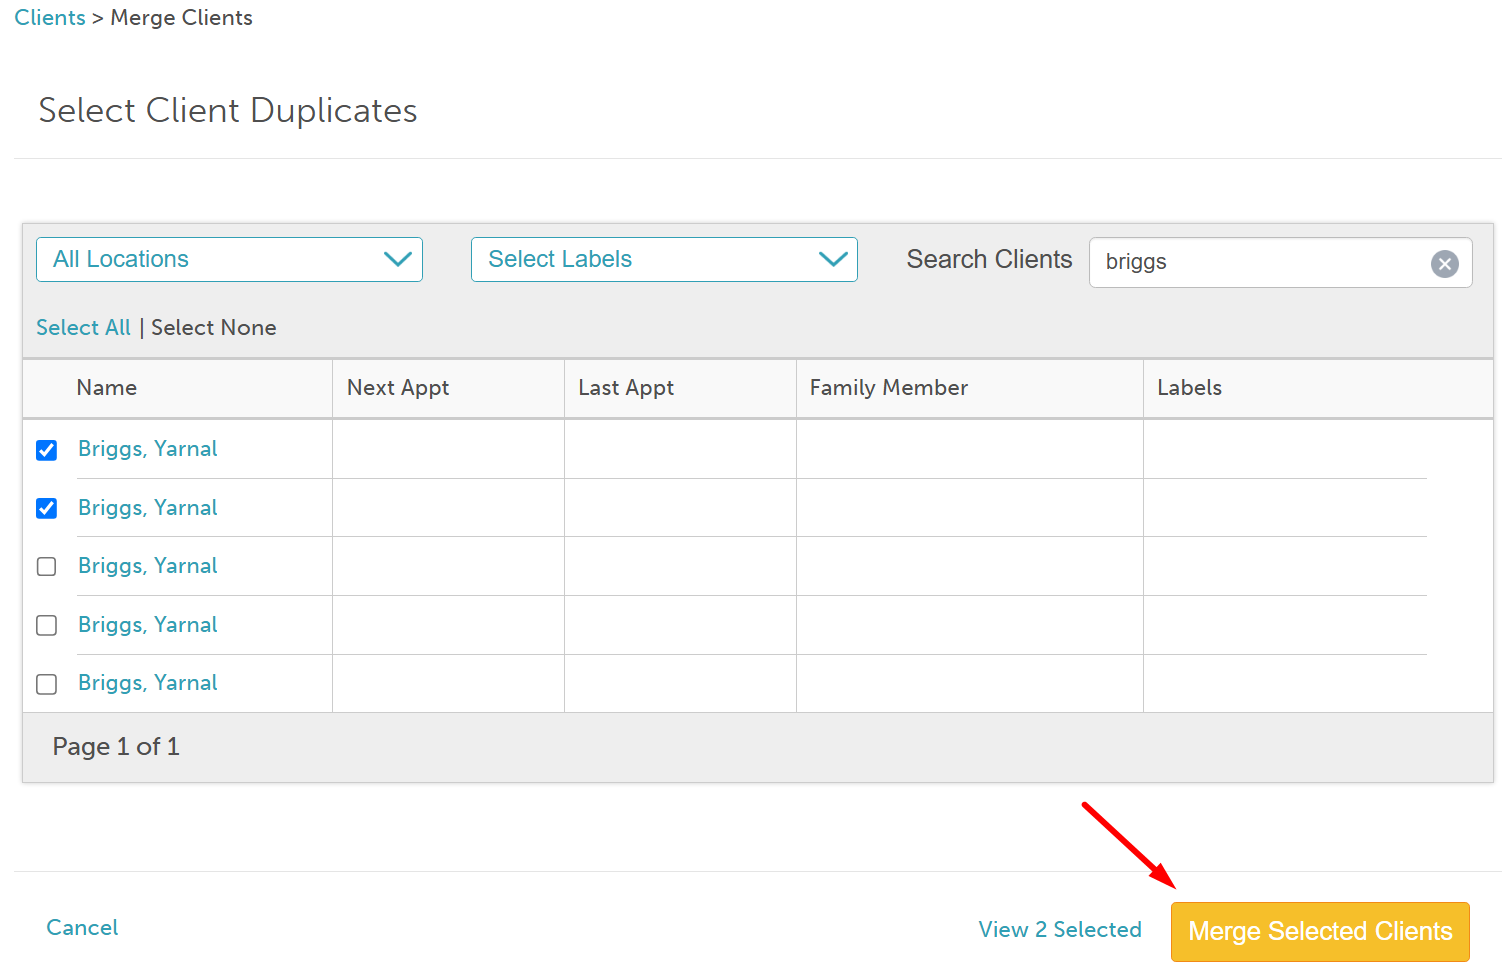
Task: Click the Select Client Duplicates heading
Action: point(228,110)
